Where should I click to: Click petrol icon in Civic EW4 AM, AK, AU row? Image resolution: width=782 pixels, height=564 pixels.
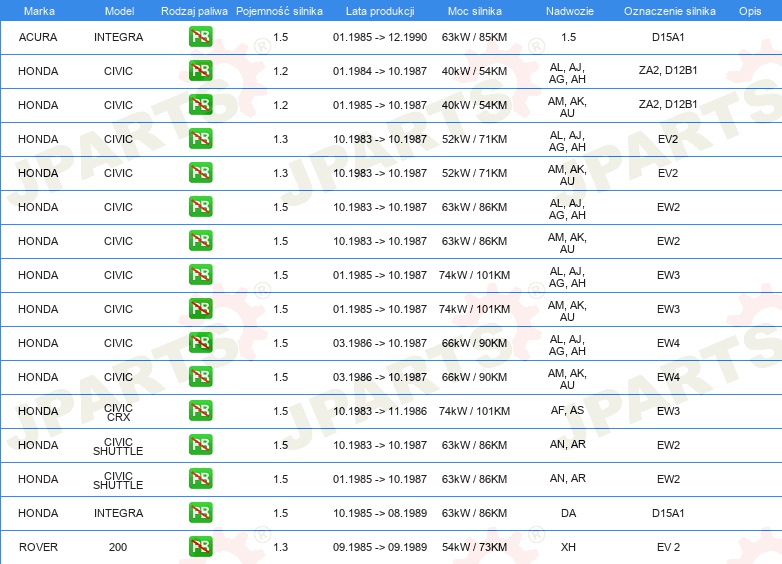(x=200, y=376)
